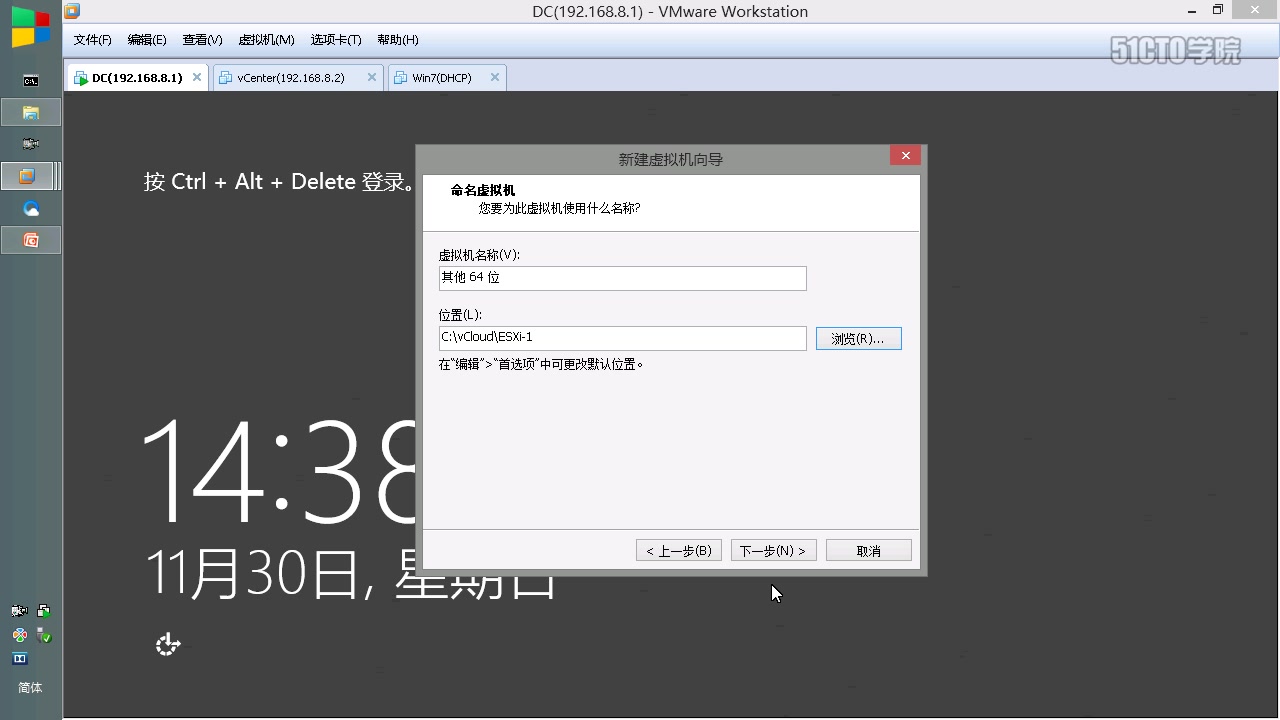Click the 按 Ctrl + Alt + Delete 登录 text
This screenshot has width=1280, height=720.
click(x=278, y=182)
